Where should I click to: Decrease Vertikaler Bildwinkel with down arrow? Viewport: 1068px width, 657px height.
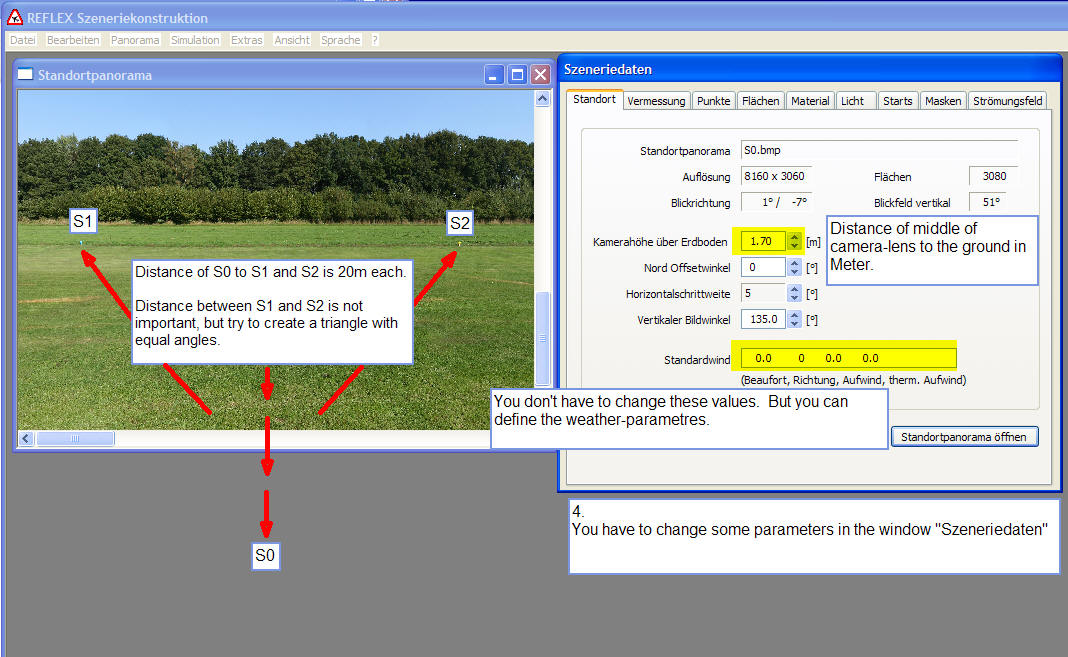tap(794, 323)
